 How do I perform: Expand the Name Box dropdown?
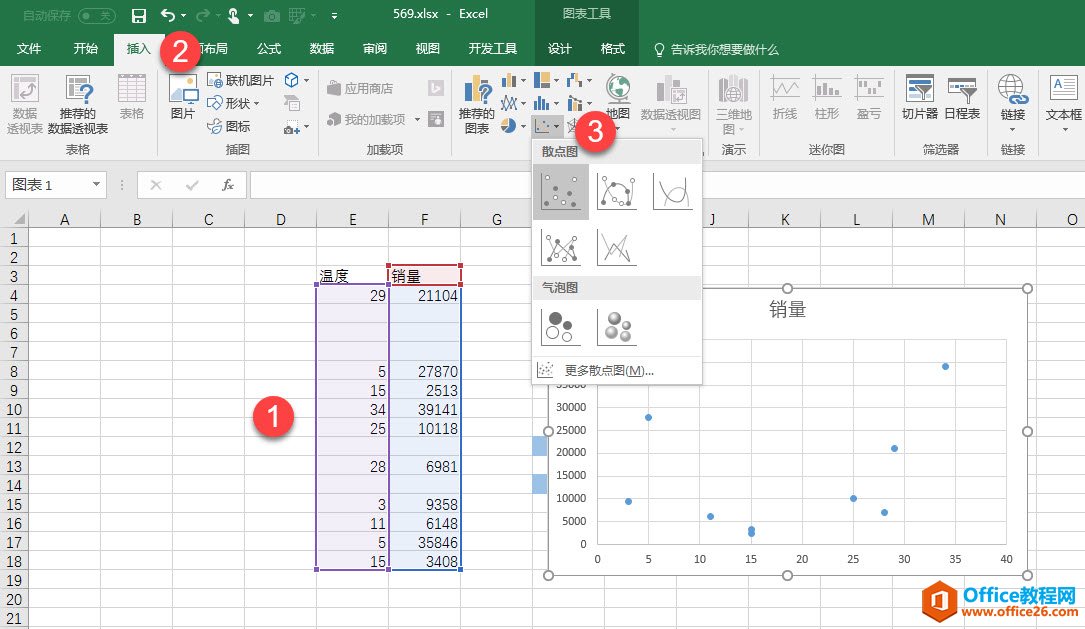97,185
